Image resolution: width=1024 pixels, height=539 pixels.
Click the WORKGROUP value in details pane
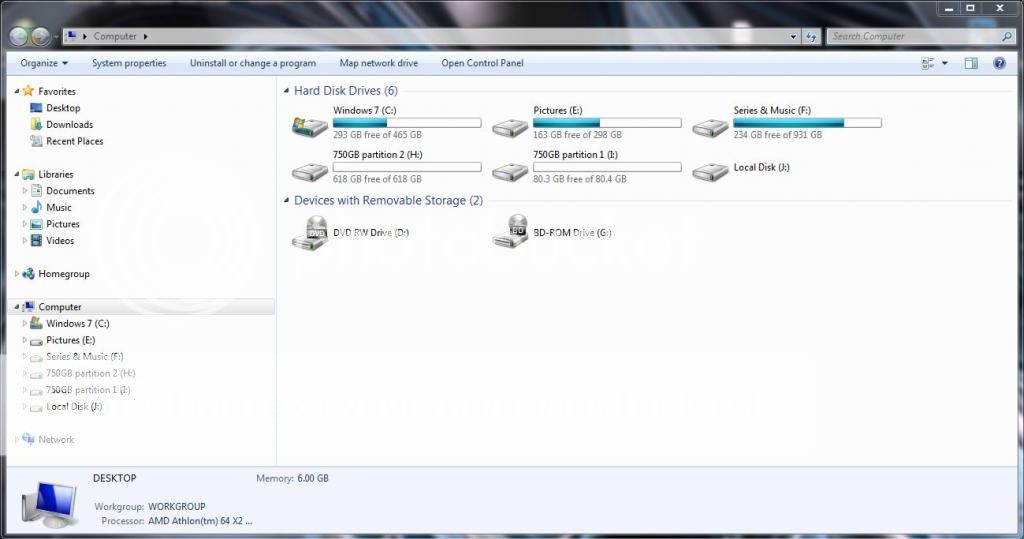176,506
